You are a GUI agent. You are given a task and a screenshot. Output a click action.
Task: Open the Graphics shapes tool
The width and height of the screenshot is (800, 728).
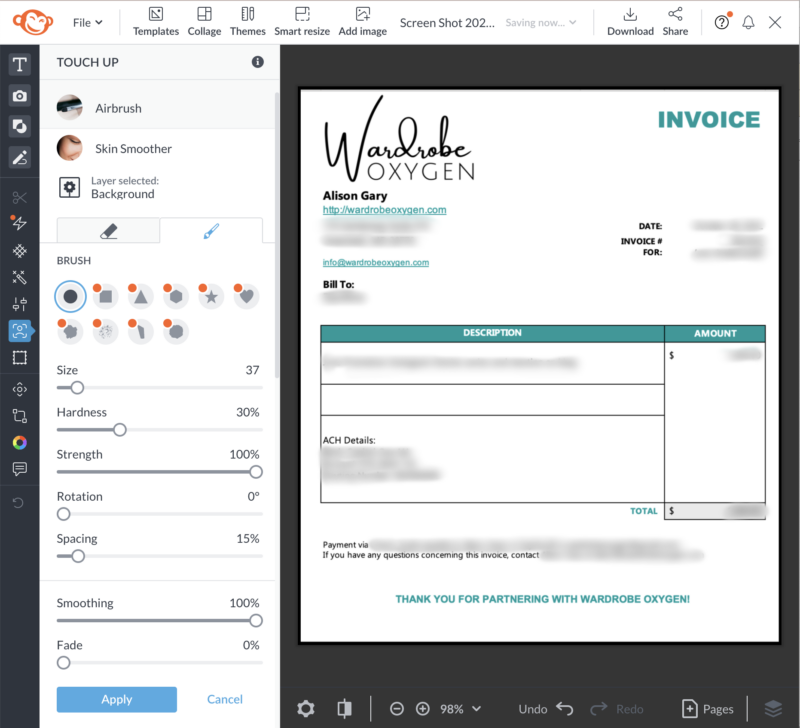[x=19, y=126]
